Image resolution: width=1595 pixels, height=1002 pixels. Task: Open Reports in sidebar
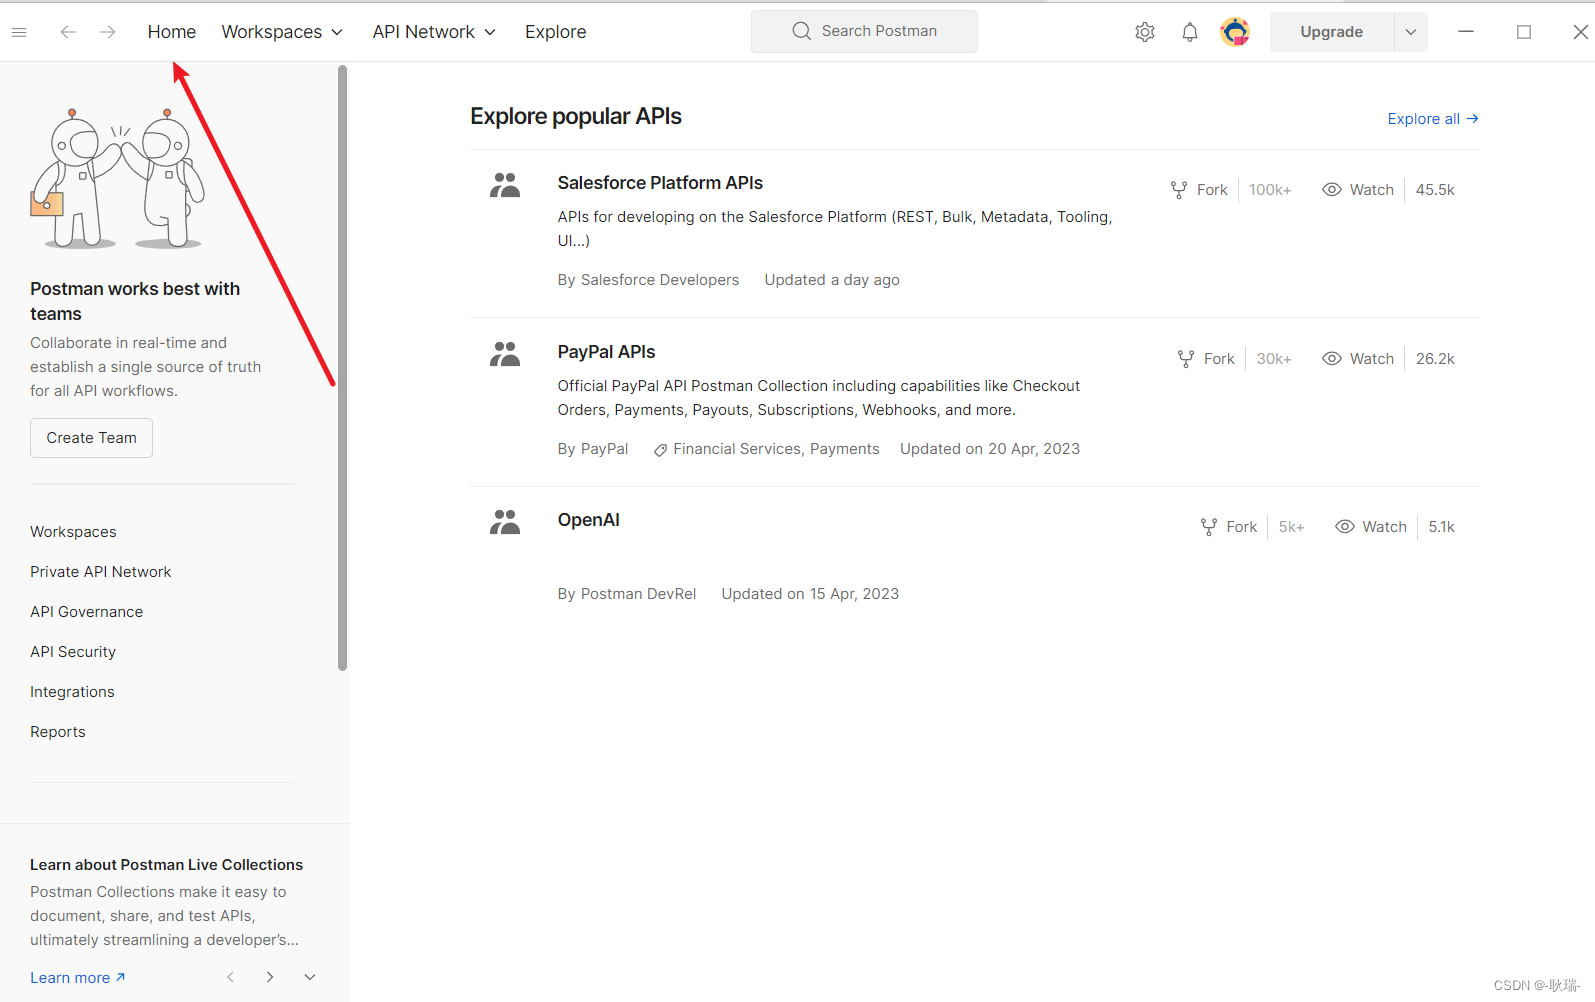coord(58,732)
